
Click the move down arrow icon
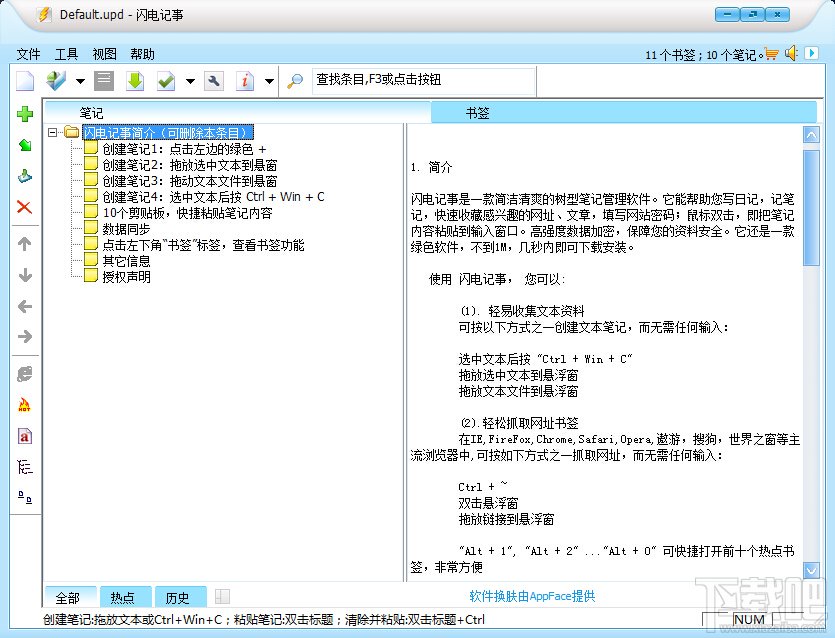[24, 275]
